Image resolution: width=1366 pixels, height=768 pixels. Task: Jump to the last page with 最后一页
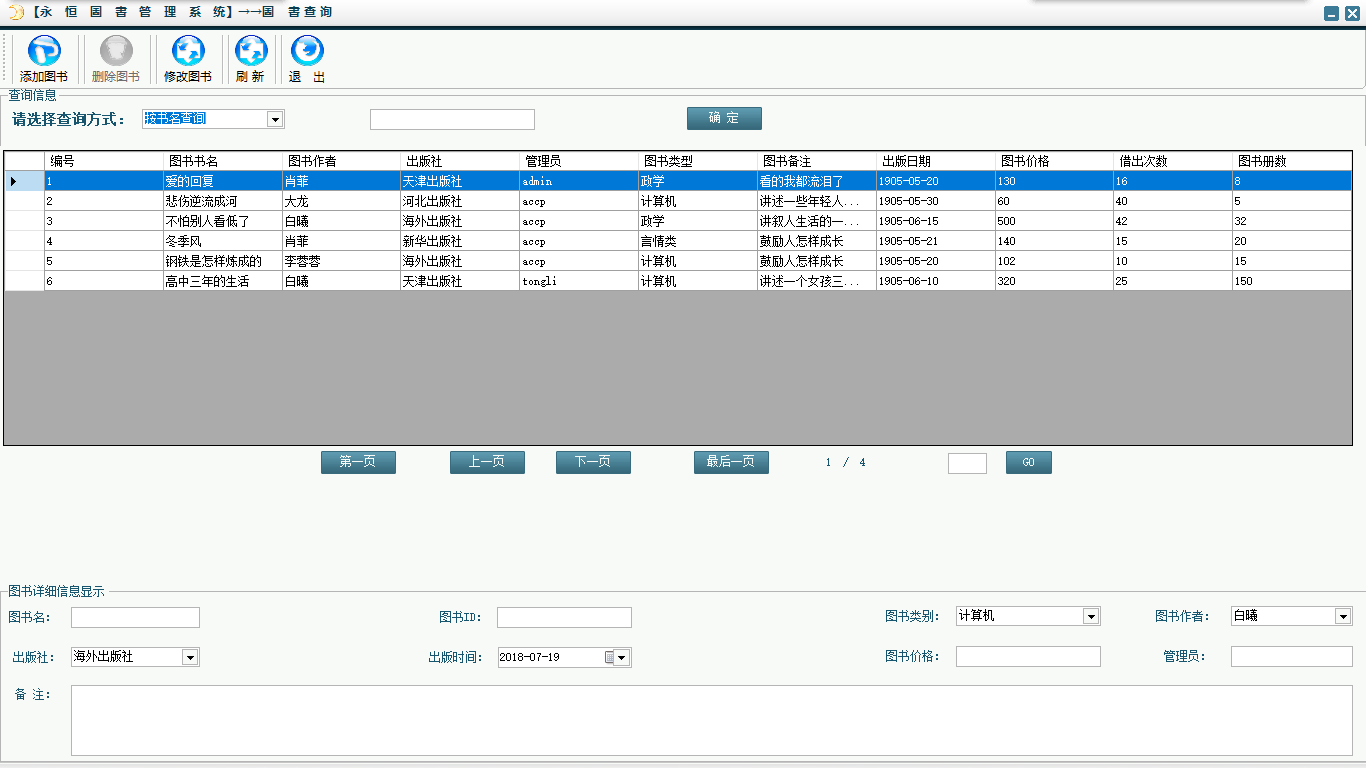731,462
